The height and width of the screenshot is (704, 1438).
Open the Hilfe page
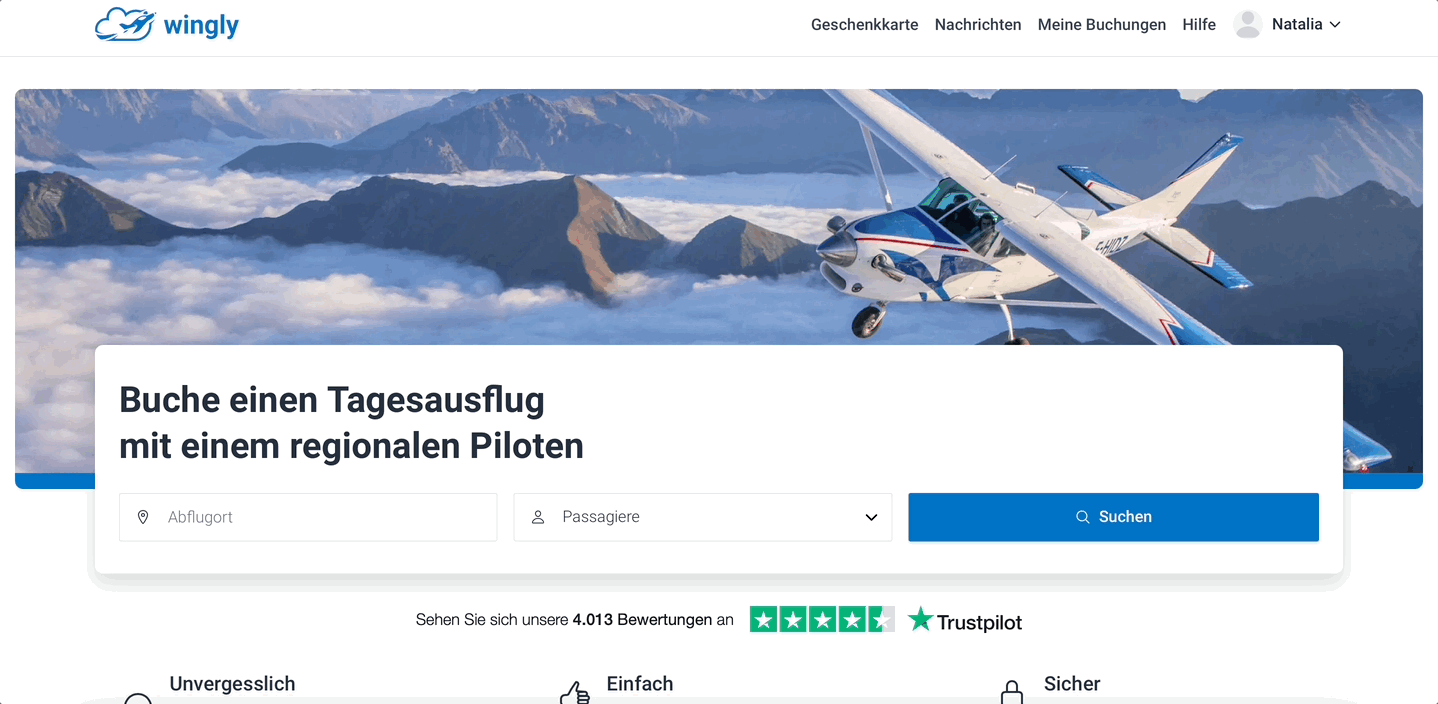(x=1199, y=25)
